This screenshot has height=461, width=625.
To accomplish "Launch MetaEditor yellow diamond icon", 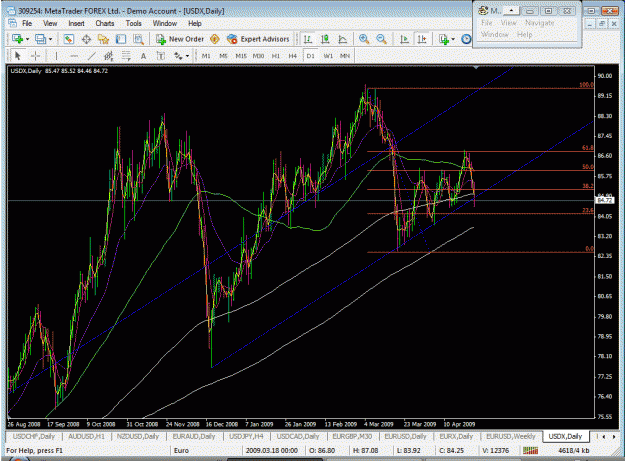I will (214, 39).
